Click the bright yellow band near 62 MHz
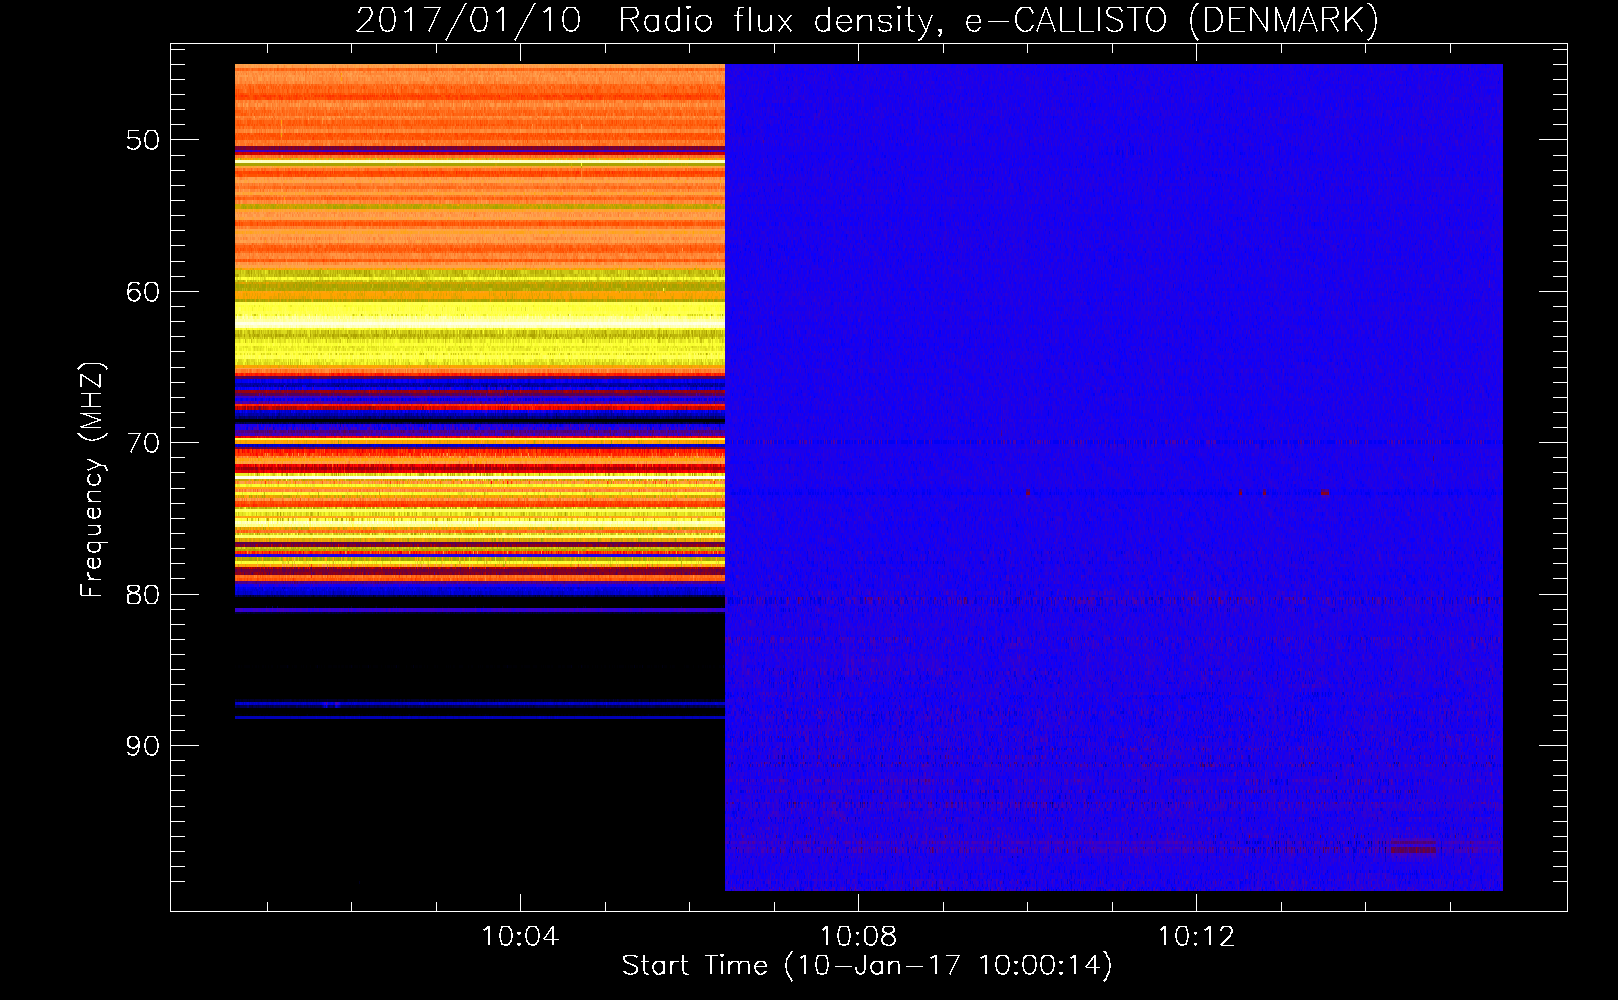This screenshot has width=1618, height=1000. [x=480, y=314]
